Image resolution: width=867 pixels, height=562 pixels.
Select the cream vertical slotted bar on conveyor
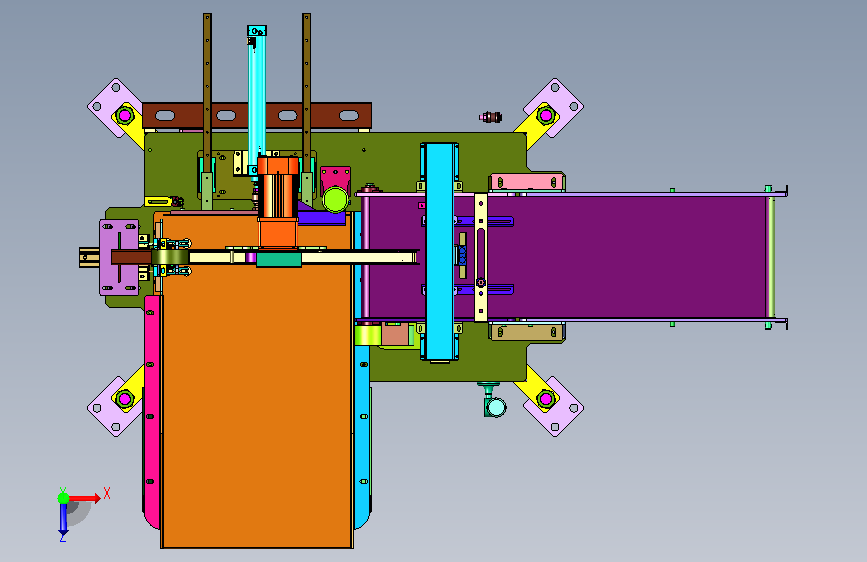point(481,257)
